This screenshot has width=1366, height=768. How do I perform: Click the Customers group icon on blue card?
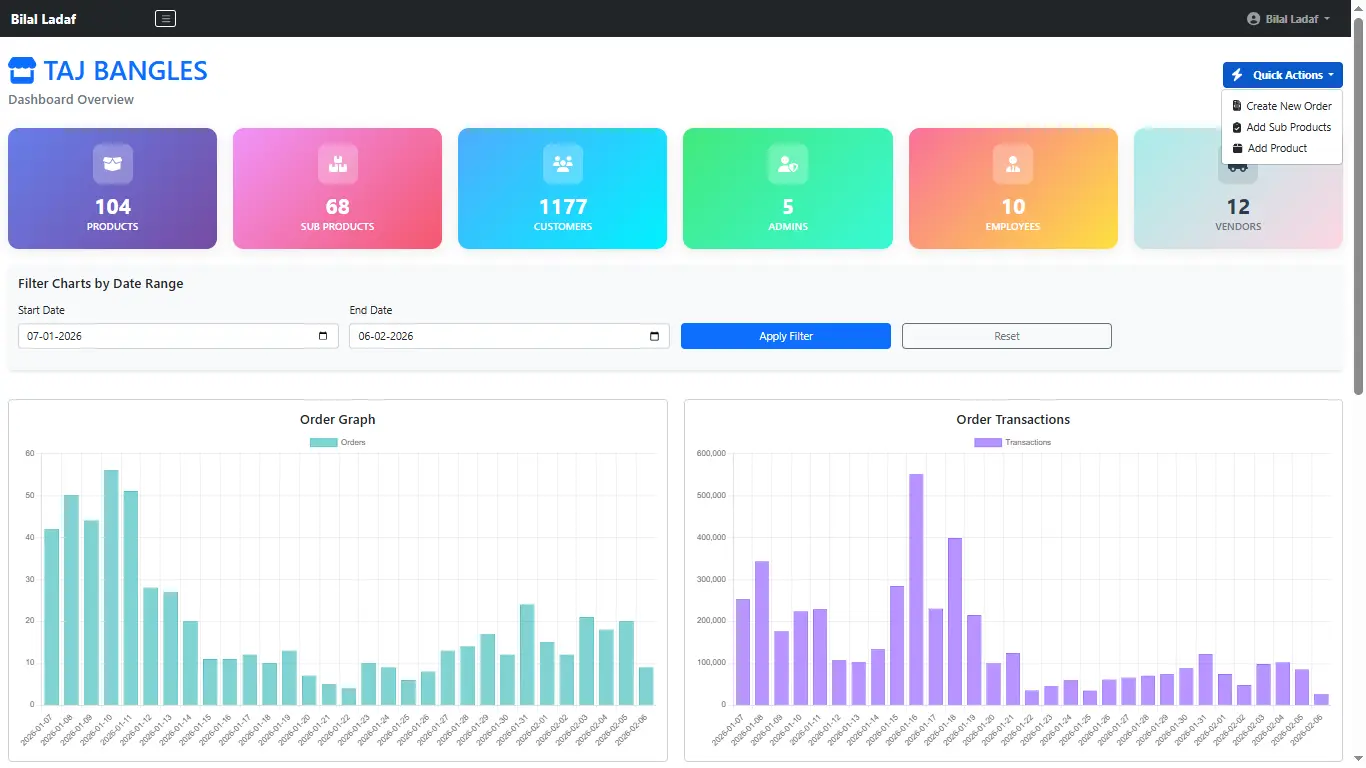click(x=562, y=163)
